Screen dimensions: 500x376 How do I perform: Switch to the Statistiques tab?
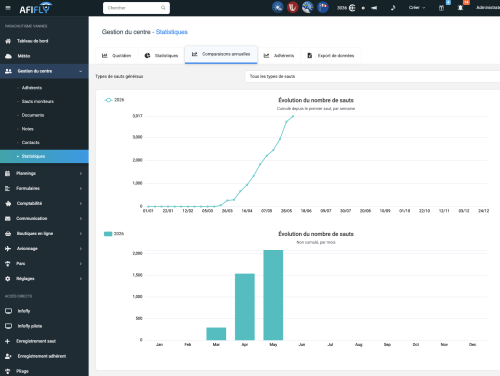[x=161, y=56]
